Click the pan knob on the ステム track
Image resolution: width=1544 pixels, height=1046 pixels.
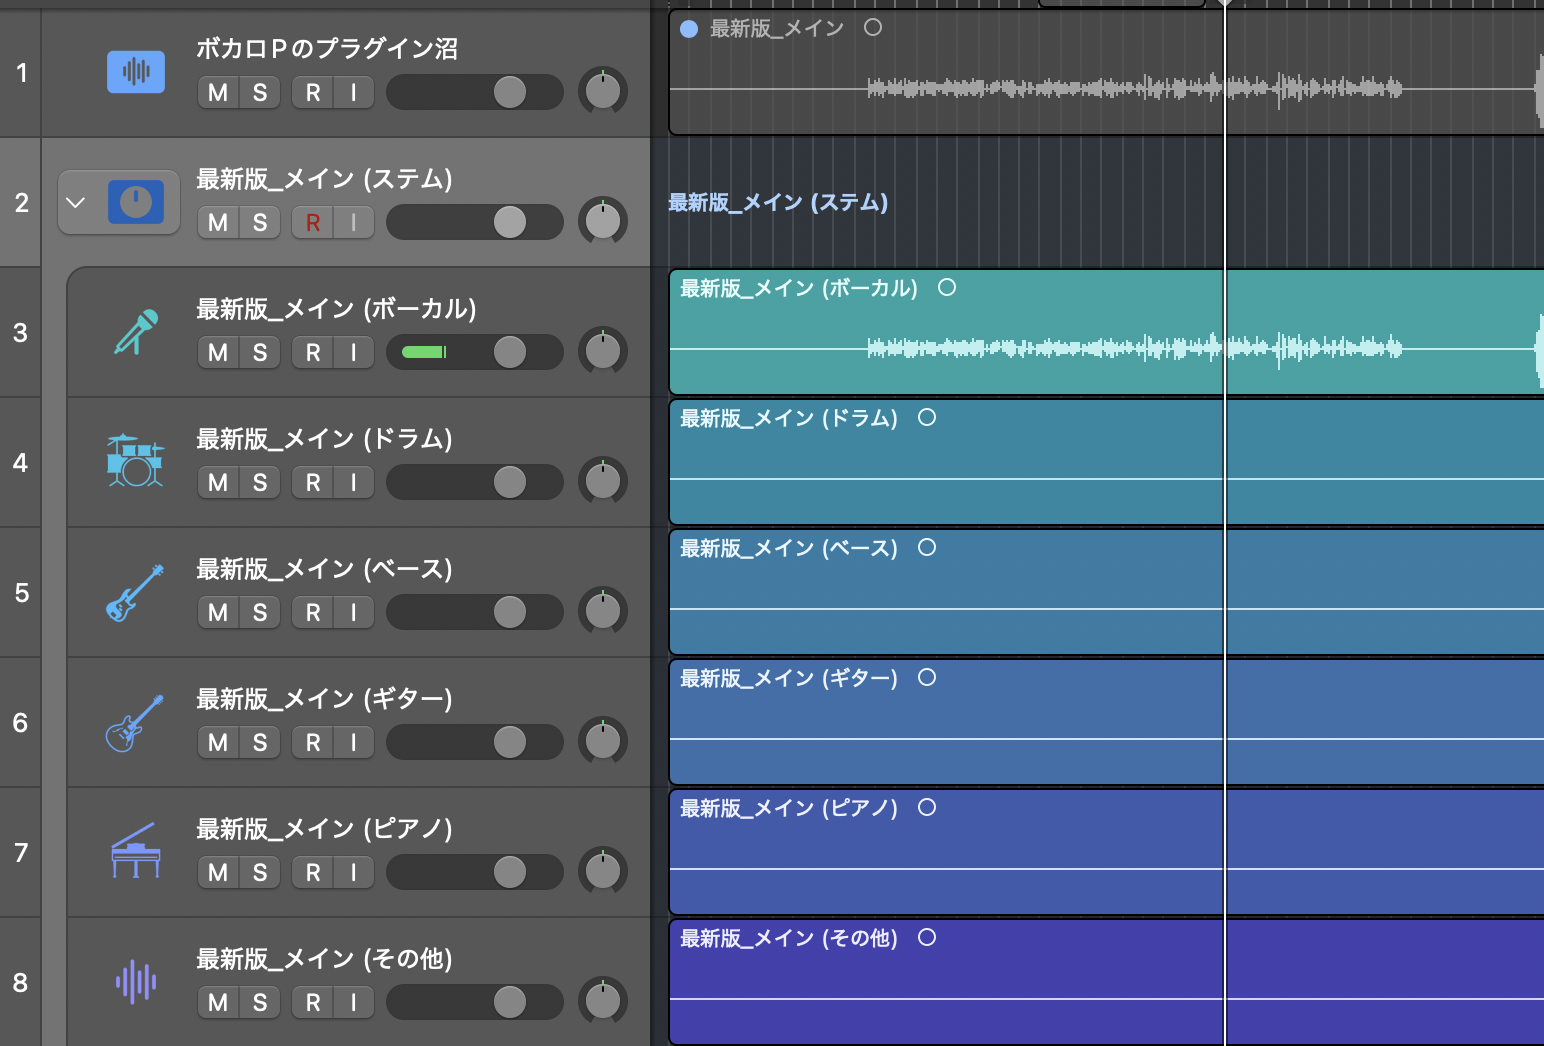point(603,222)
